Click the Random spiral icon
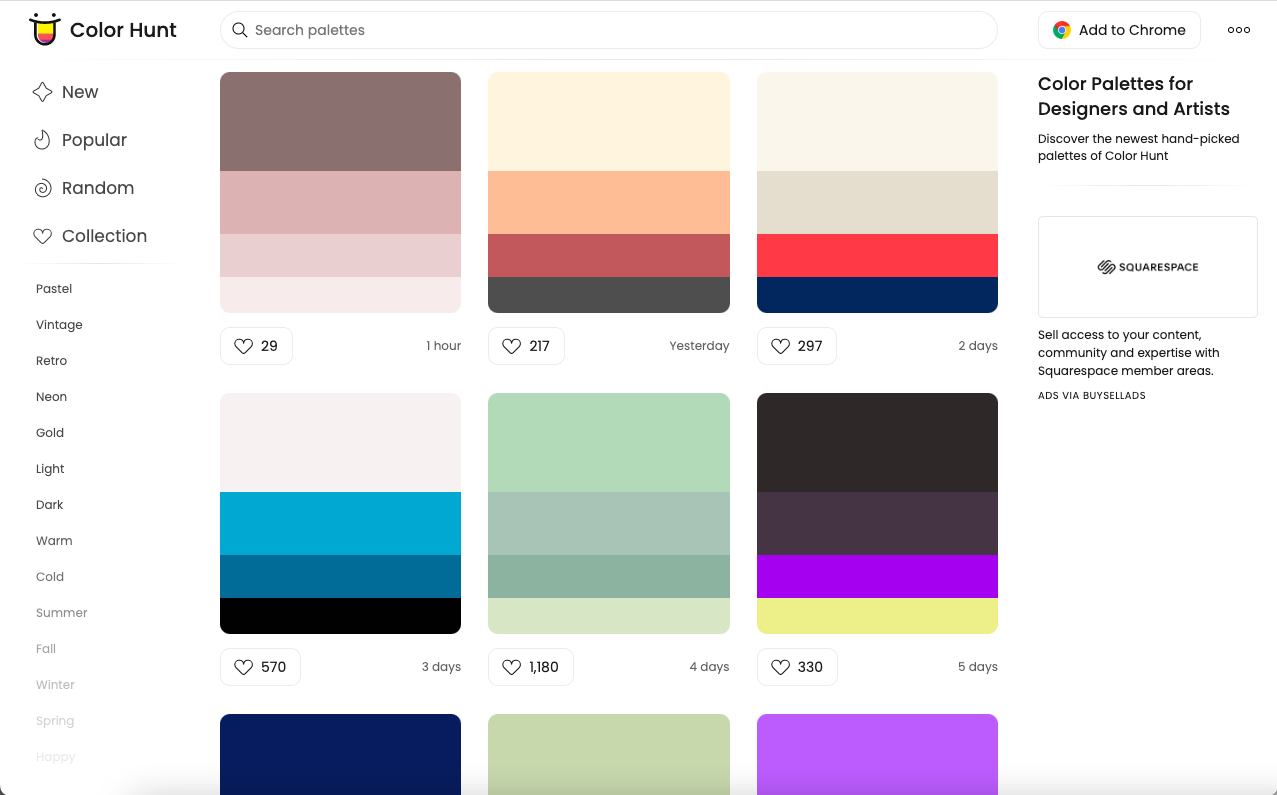The height and width of the screenshot is (795, 1277). (42, 188)
